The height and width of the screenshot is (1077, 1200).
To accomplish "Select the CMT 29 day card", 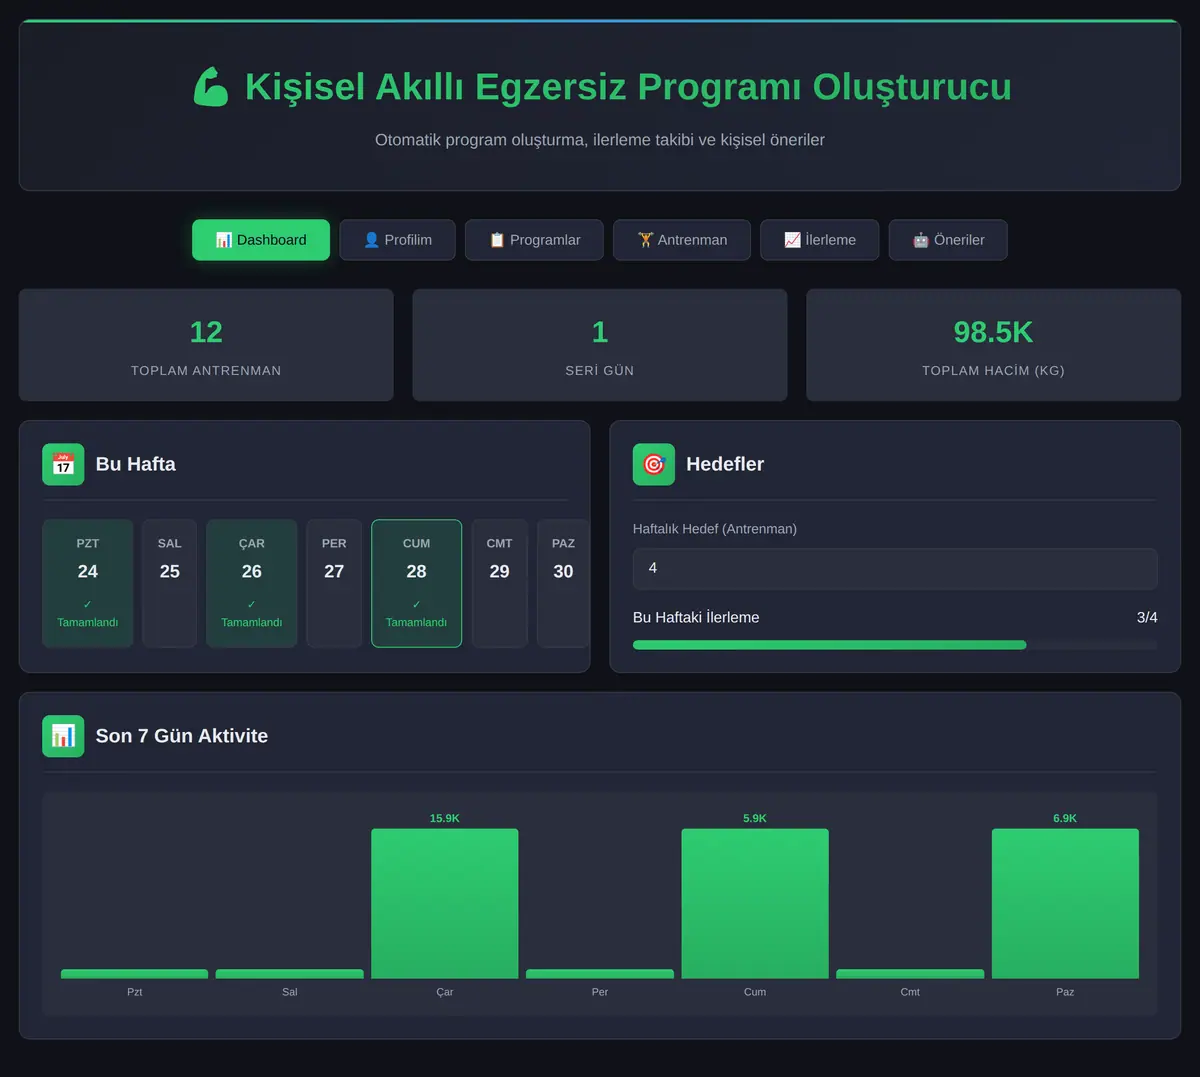I will (x=499, y=583).
